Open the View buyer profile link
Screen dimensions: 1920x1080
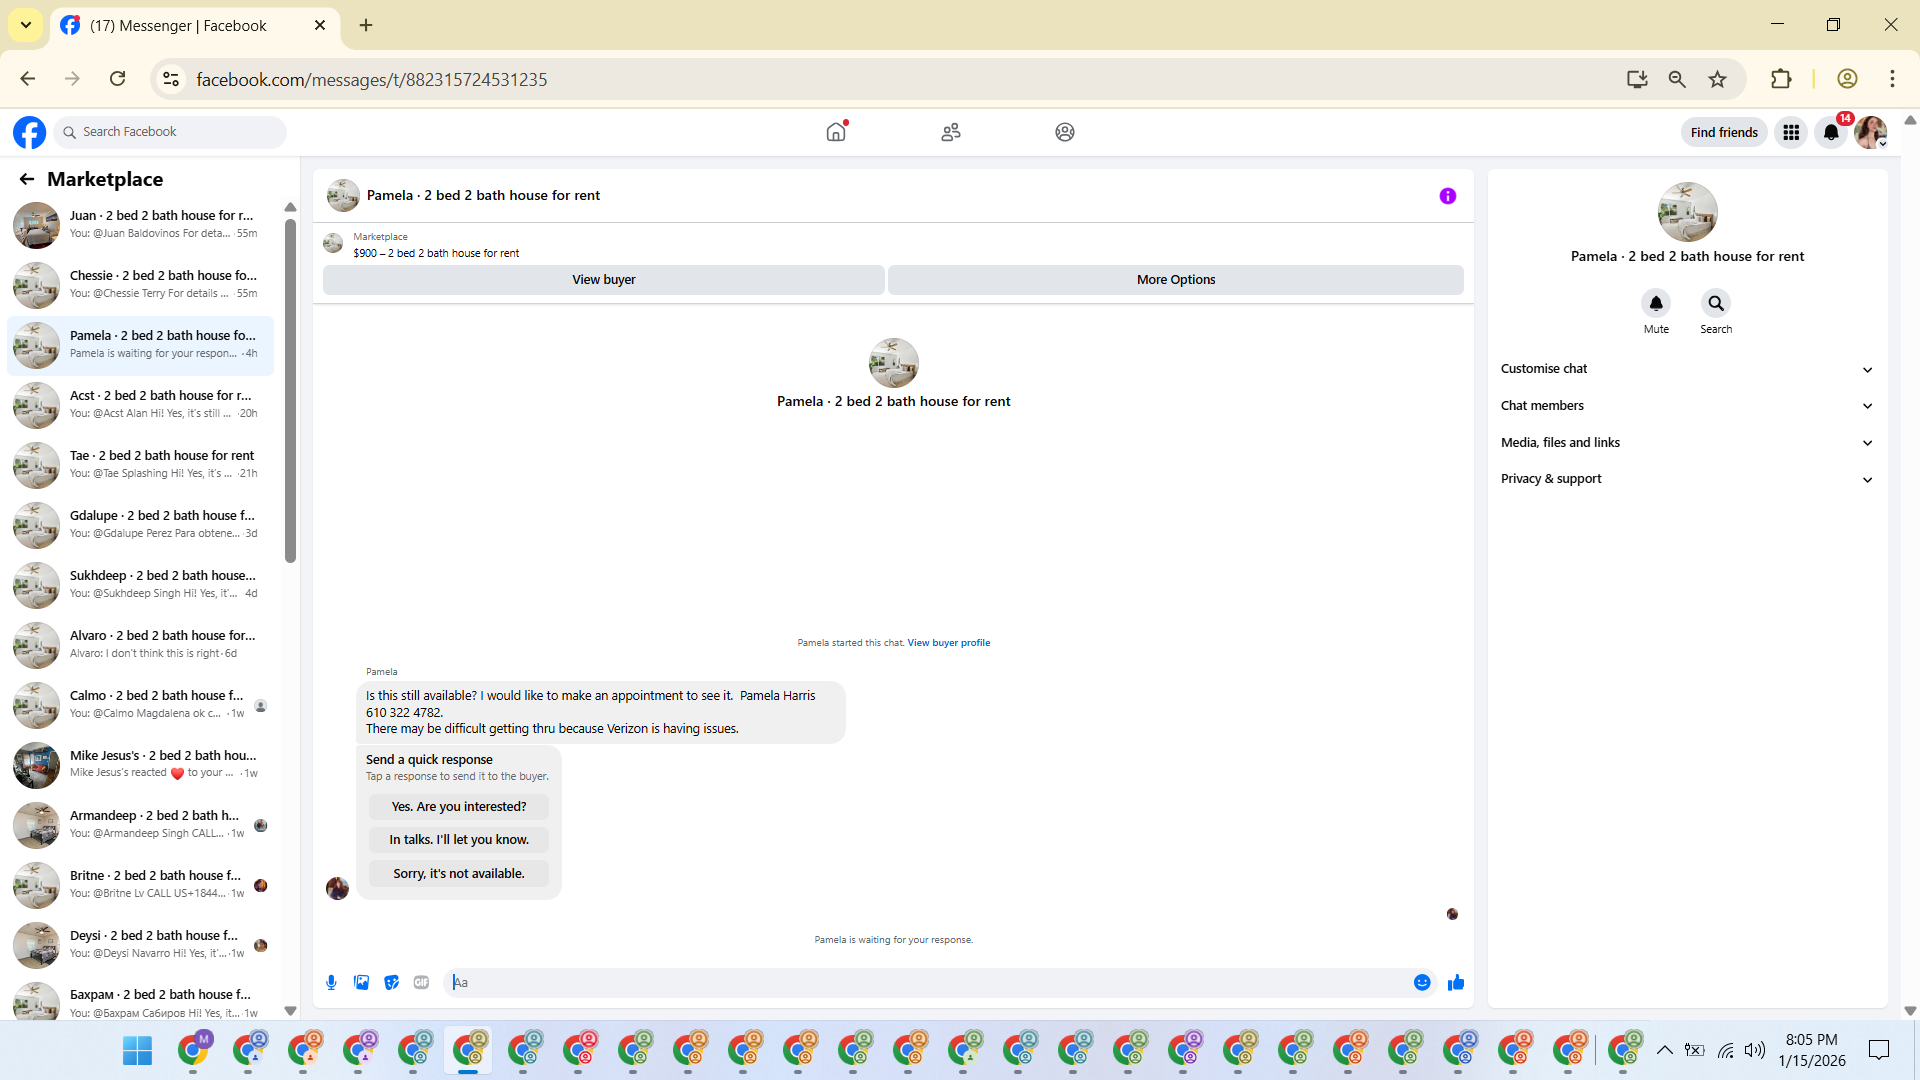[x=948, y=643]
